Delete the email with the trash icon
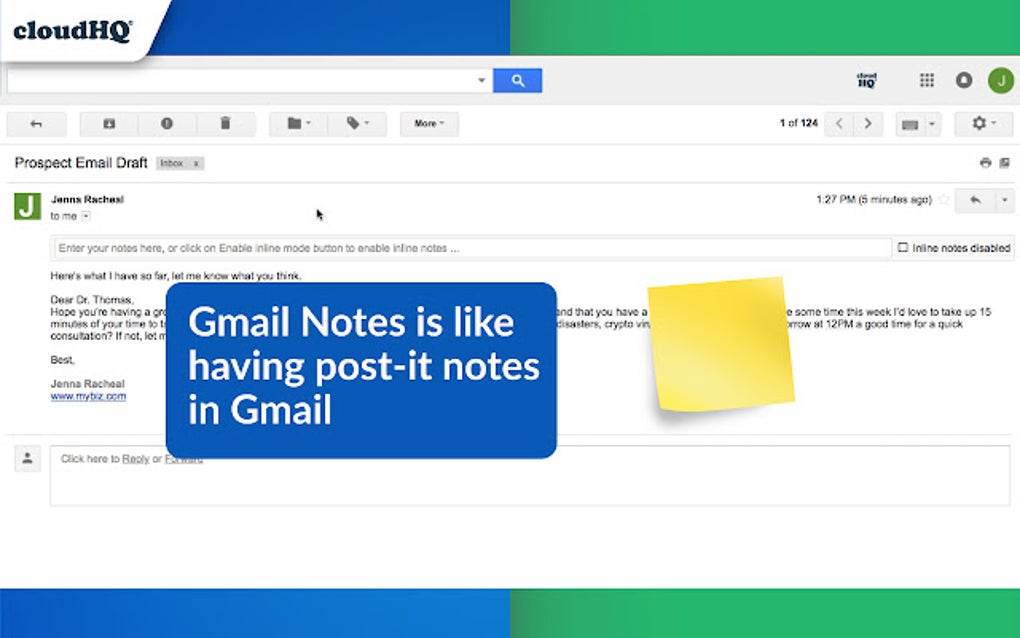This screenshot has width=1020, height=638. [226, 123]
